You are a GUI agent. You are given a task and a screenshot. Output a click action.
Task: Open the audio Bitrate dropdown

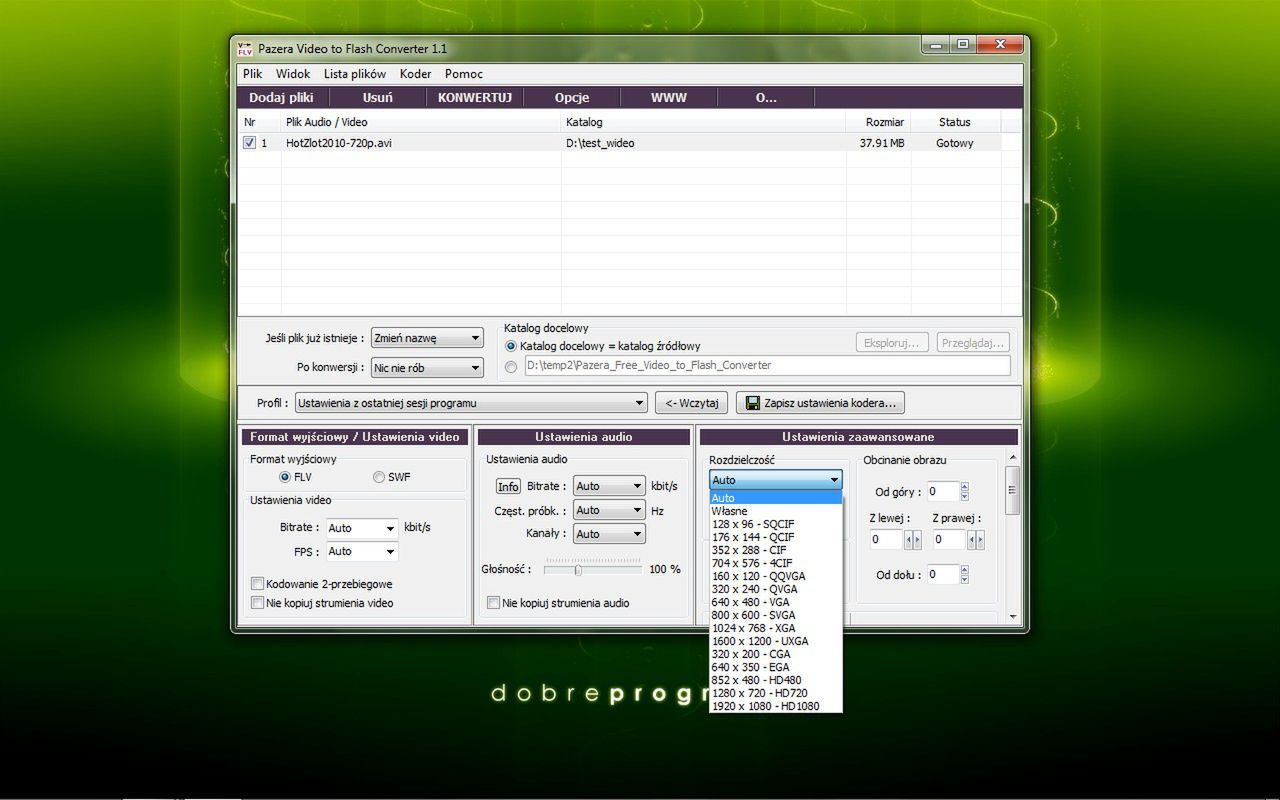(609, 486)
